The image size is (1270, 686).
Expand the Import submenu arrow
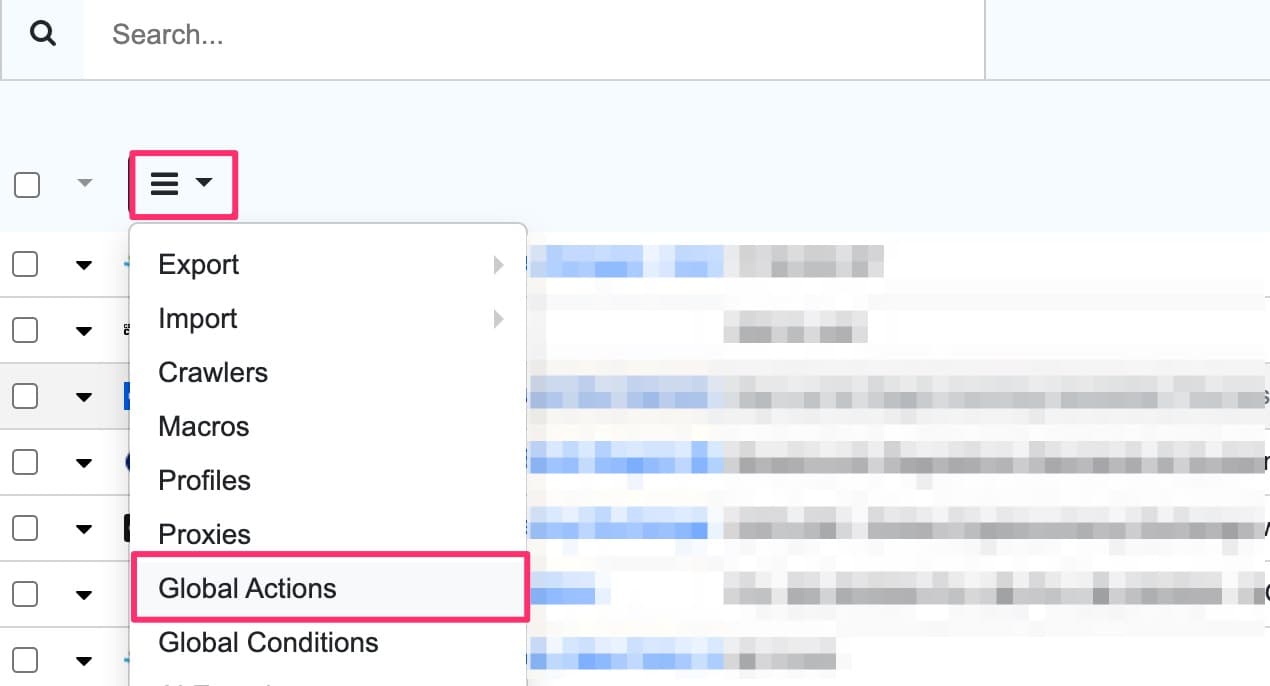coord(497,318)
